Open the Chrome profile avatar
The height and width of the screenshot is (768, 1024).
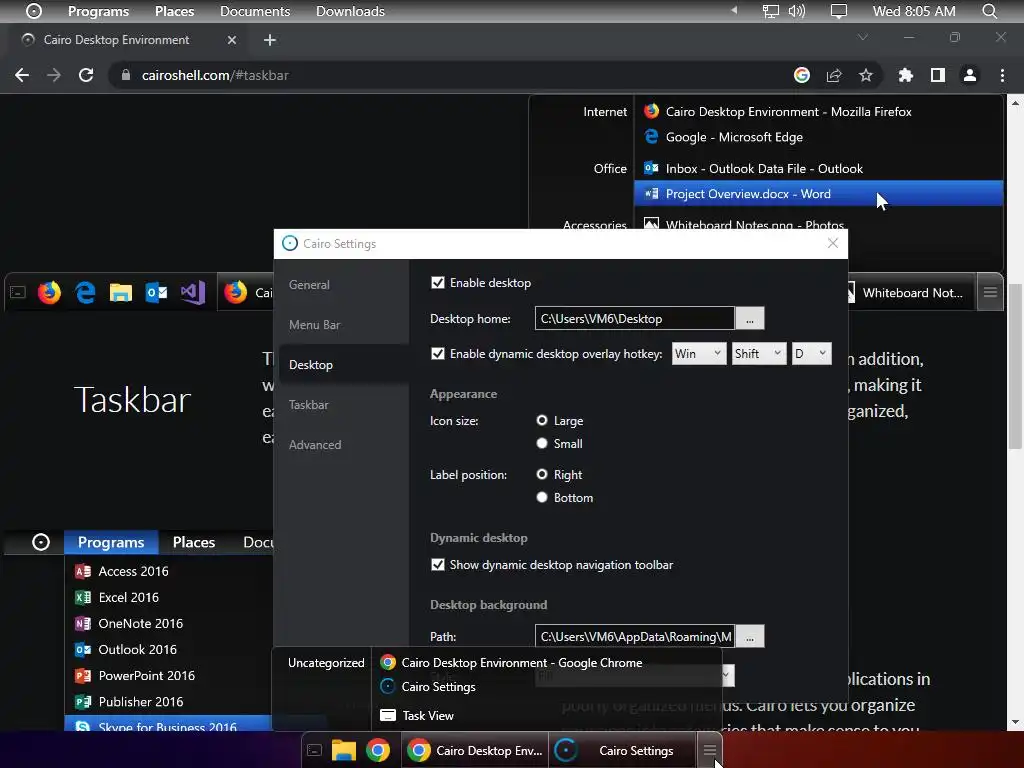pyautogui.click(x=970, y=75)
